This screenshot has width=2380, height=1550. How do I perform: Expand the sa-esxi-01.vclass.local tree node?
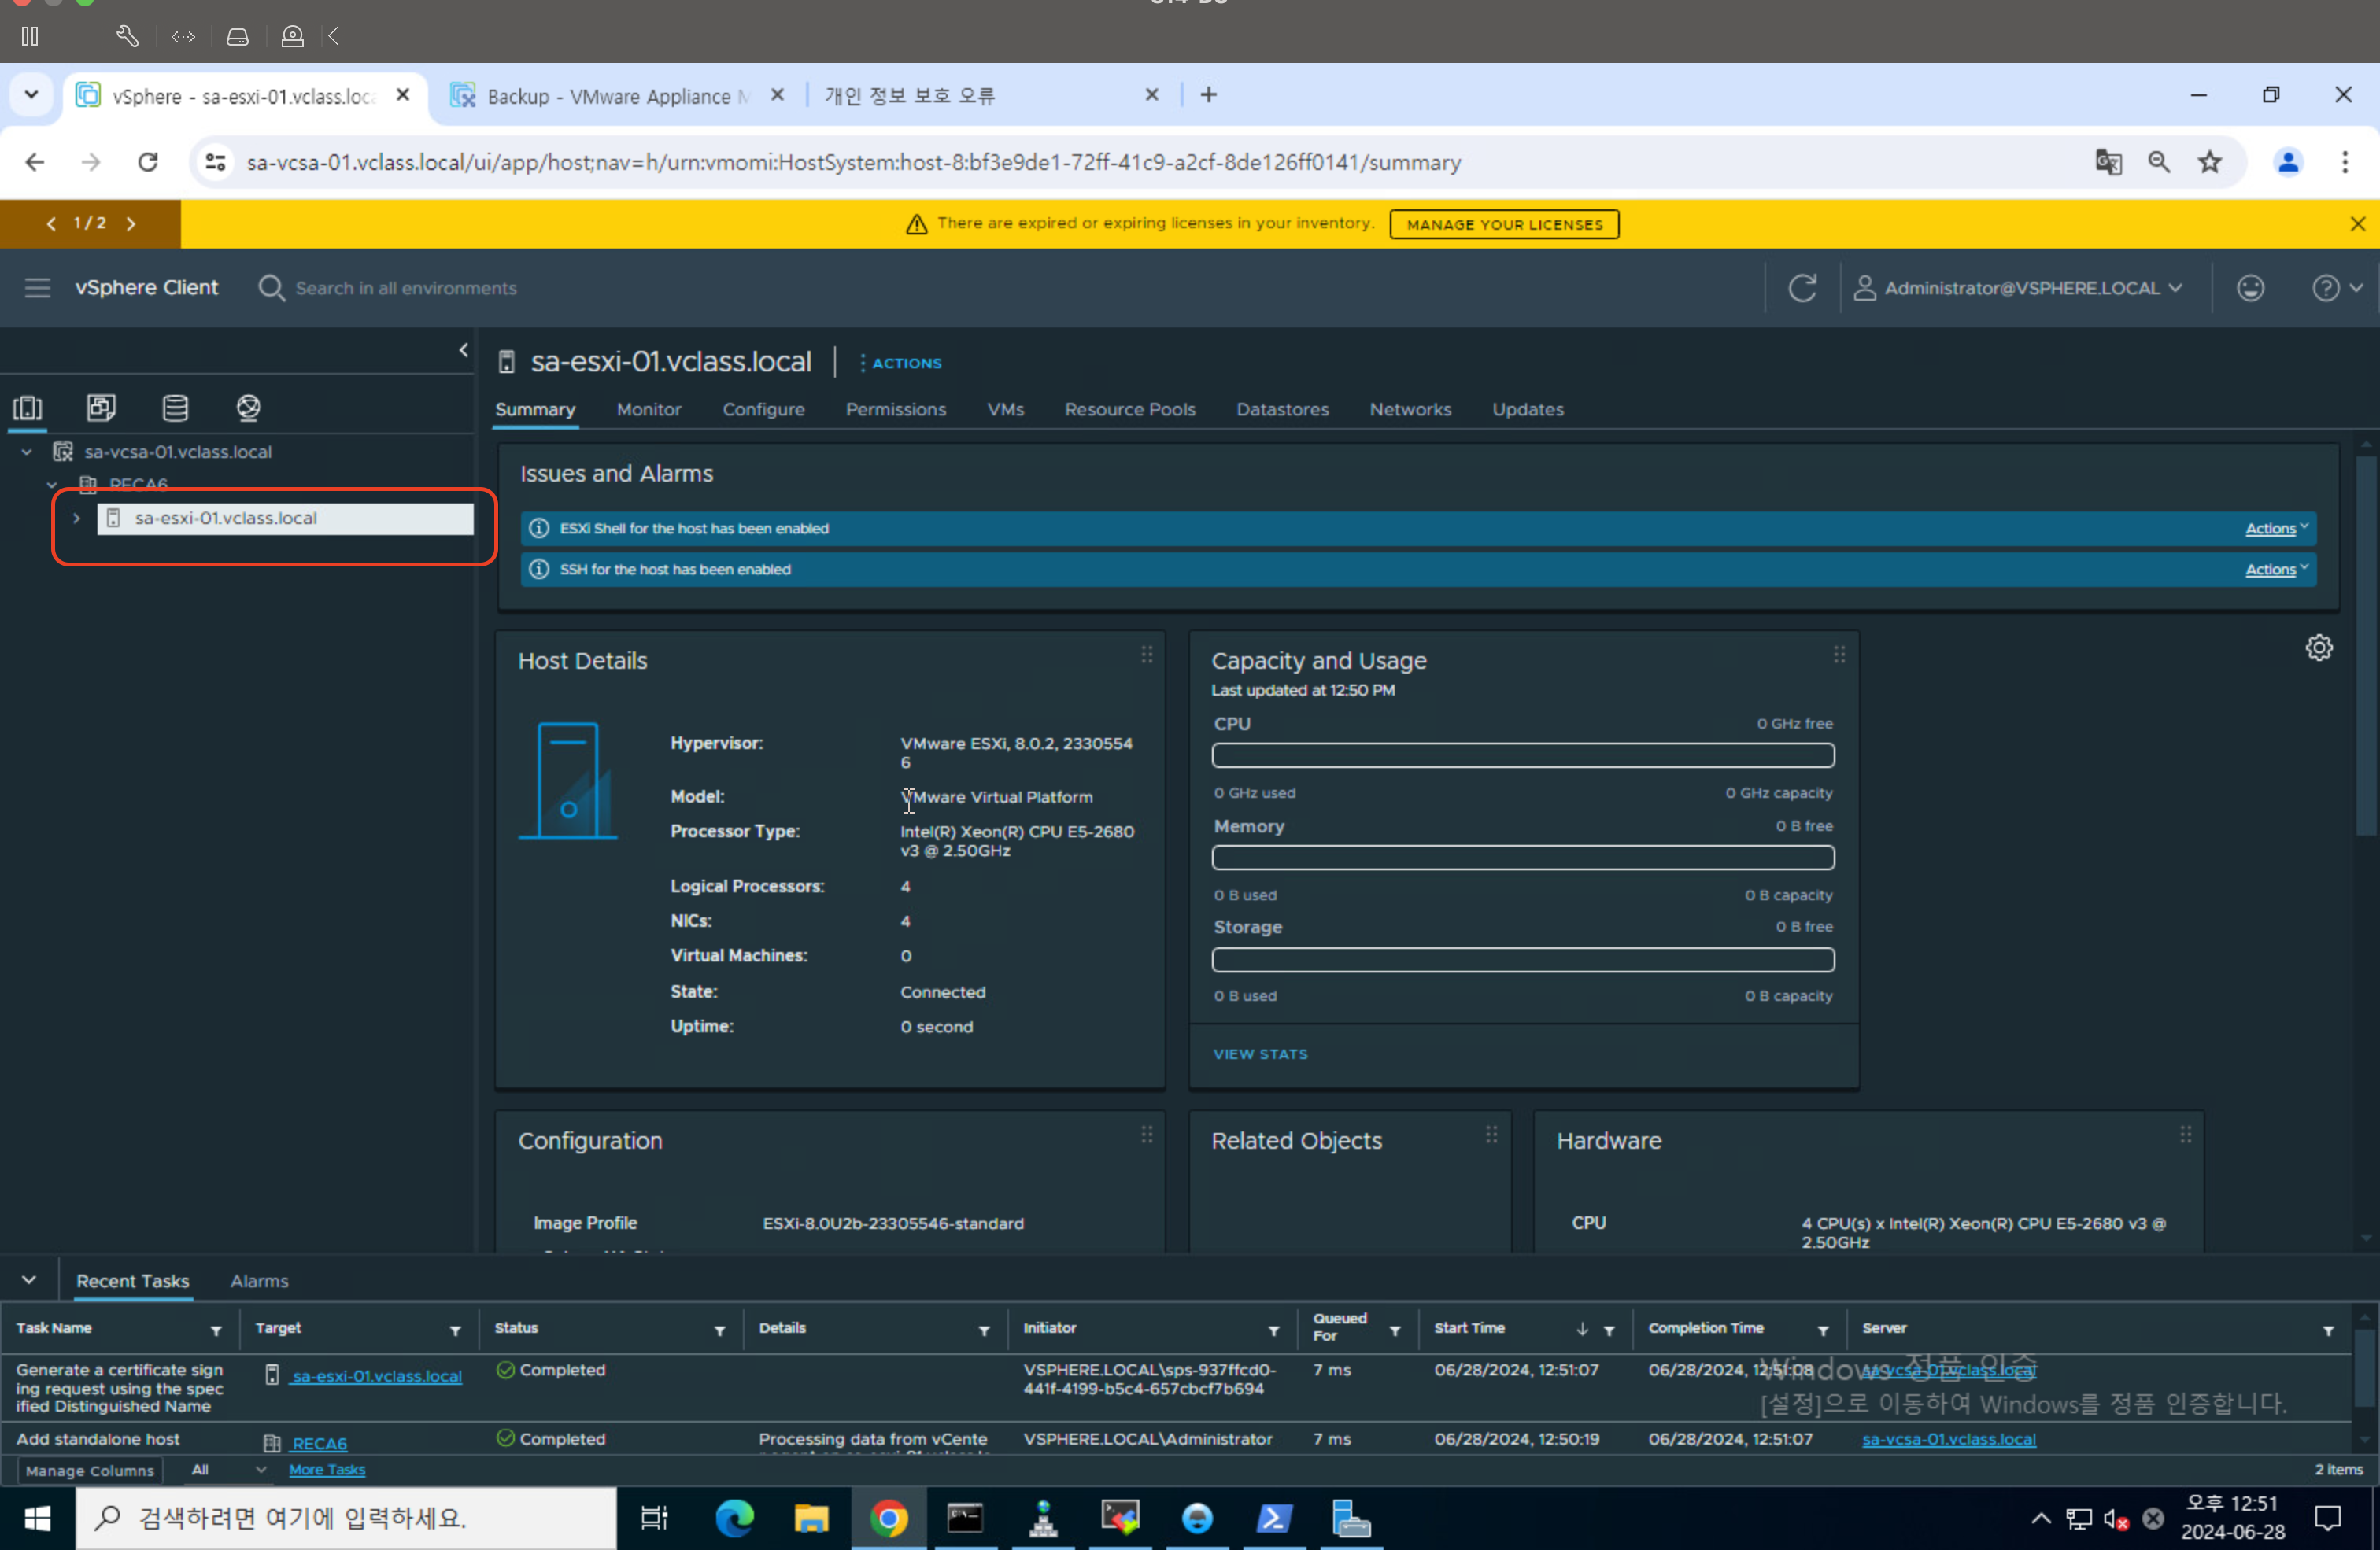click(x=76, y=518)
